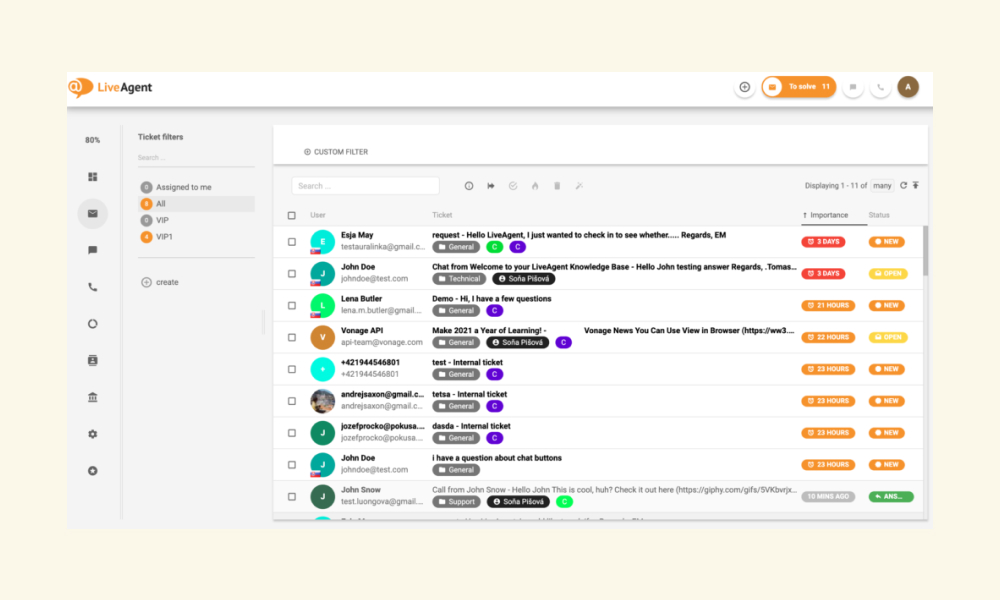Click the 'ANS...' status on John Snow ticket
The height and width of the screenshot is (600, 1000).
point(891,497)
